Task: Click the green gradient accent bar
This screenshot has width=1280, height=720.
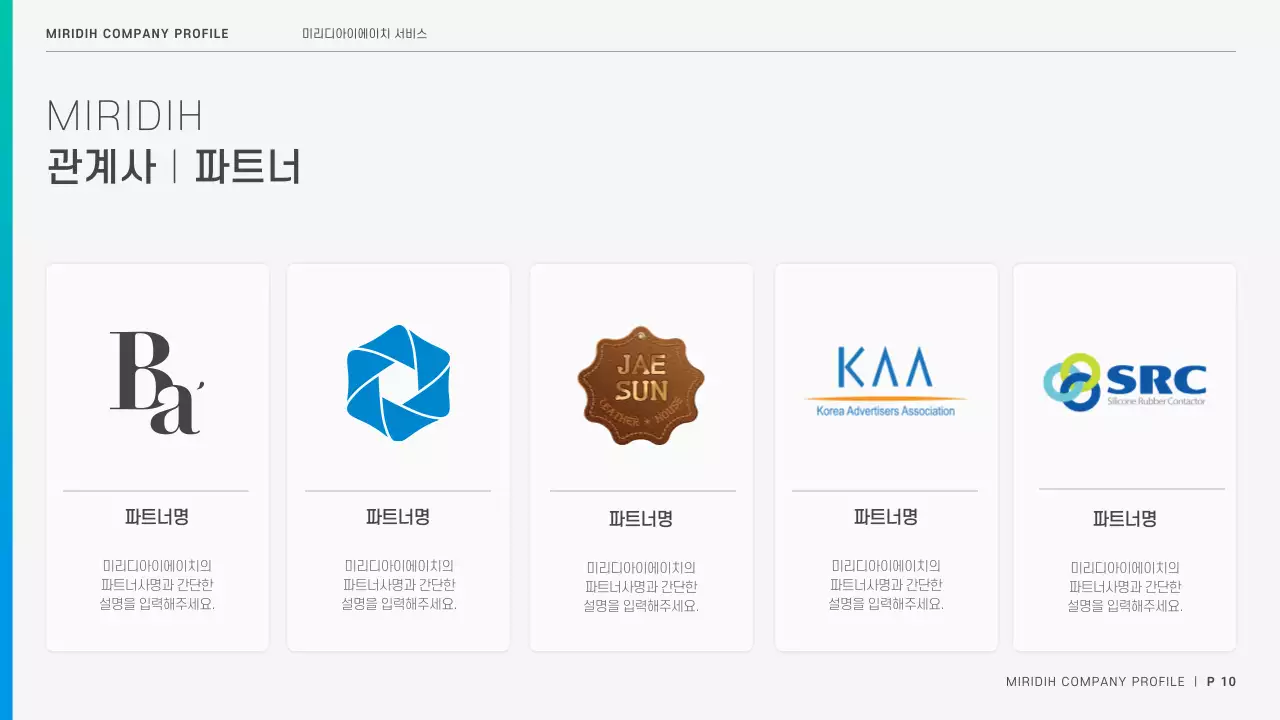Action: click(x=8, y=360)
